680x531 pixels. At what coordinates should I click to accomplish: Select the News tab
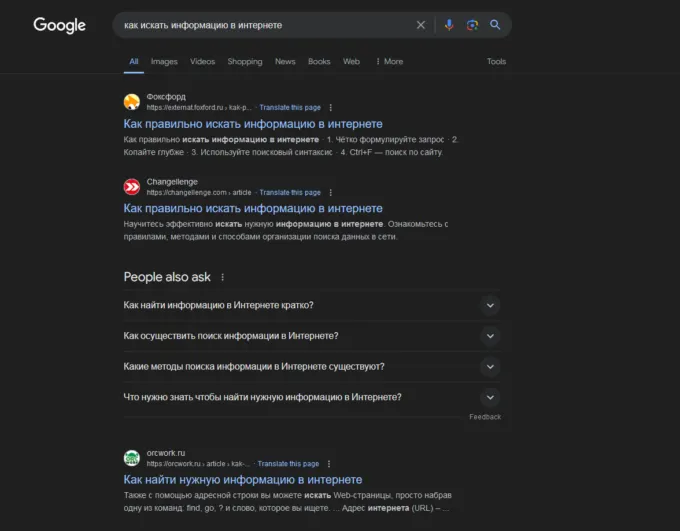[285, 61]
